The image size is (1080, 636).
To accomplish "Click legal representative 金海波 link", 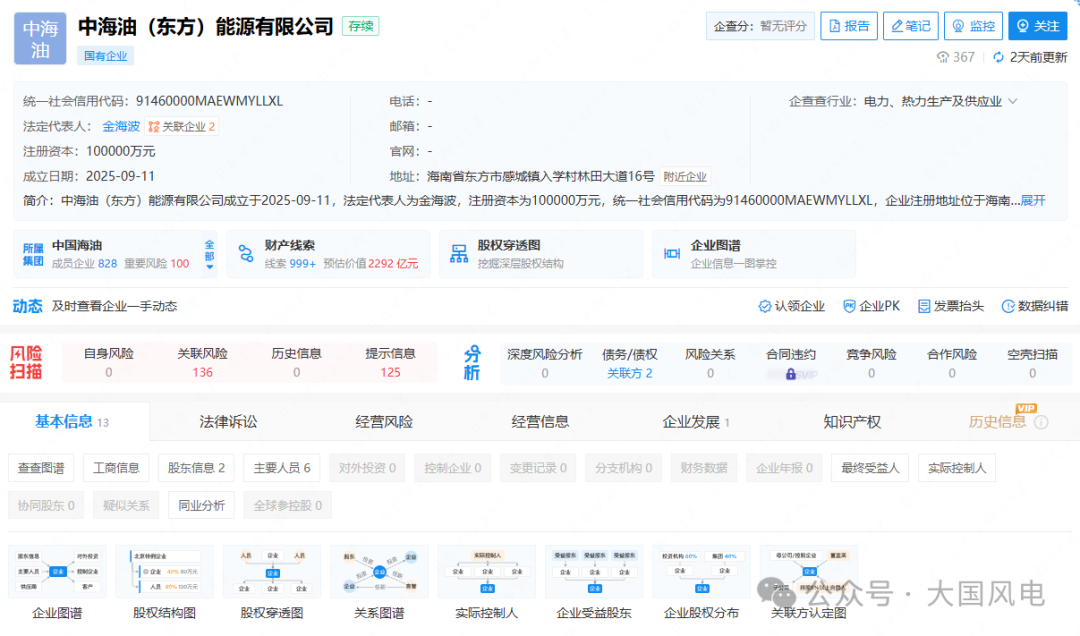I will pyautogui.click(x=121, y=126).
